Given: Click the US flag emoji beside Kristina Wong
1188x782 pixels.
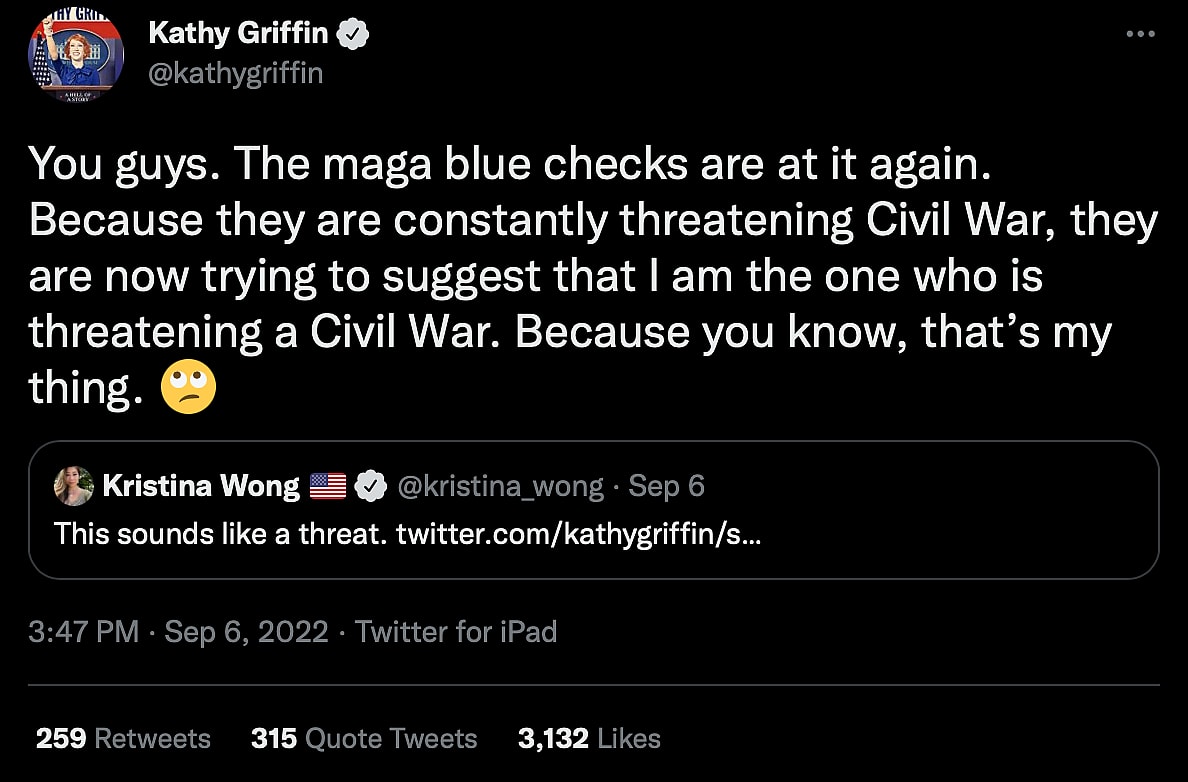Looking at the screenshot, I should tap(328, 487).
